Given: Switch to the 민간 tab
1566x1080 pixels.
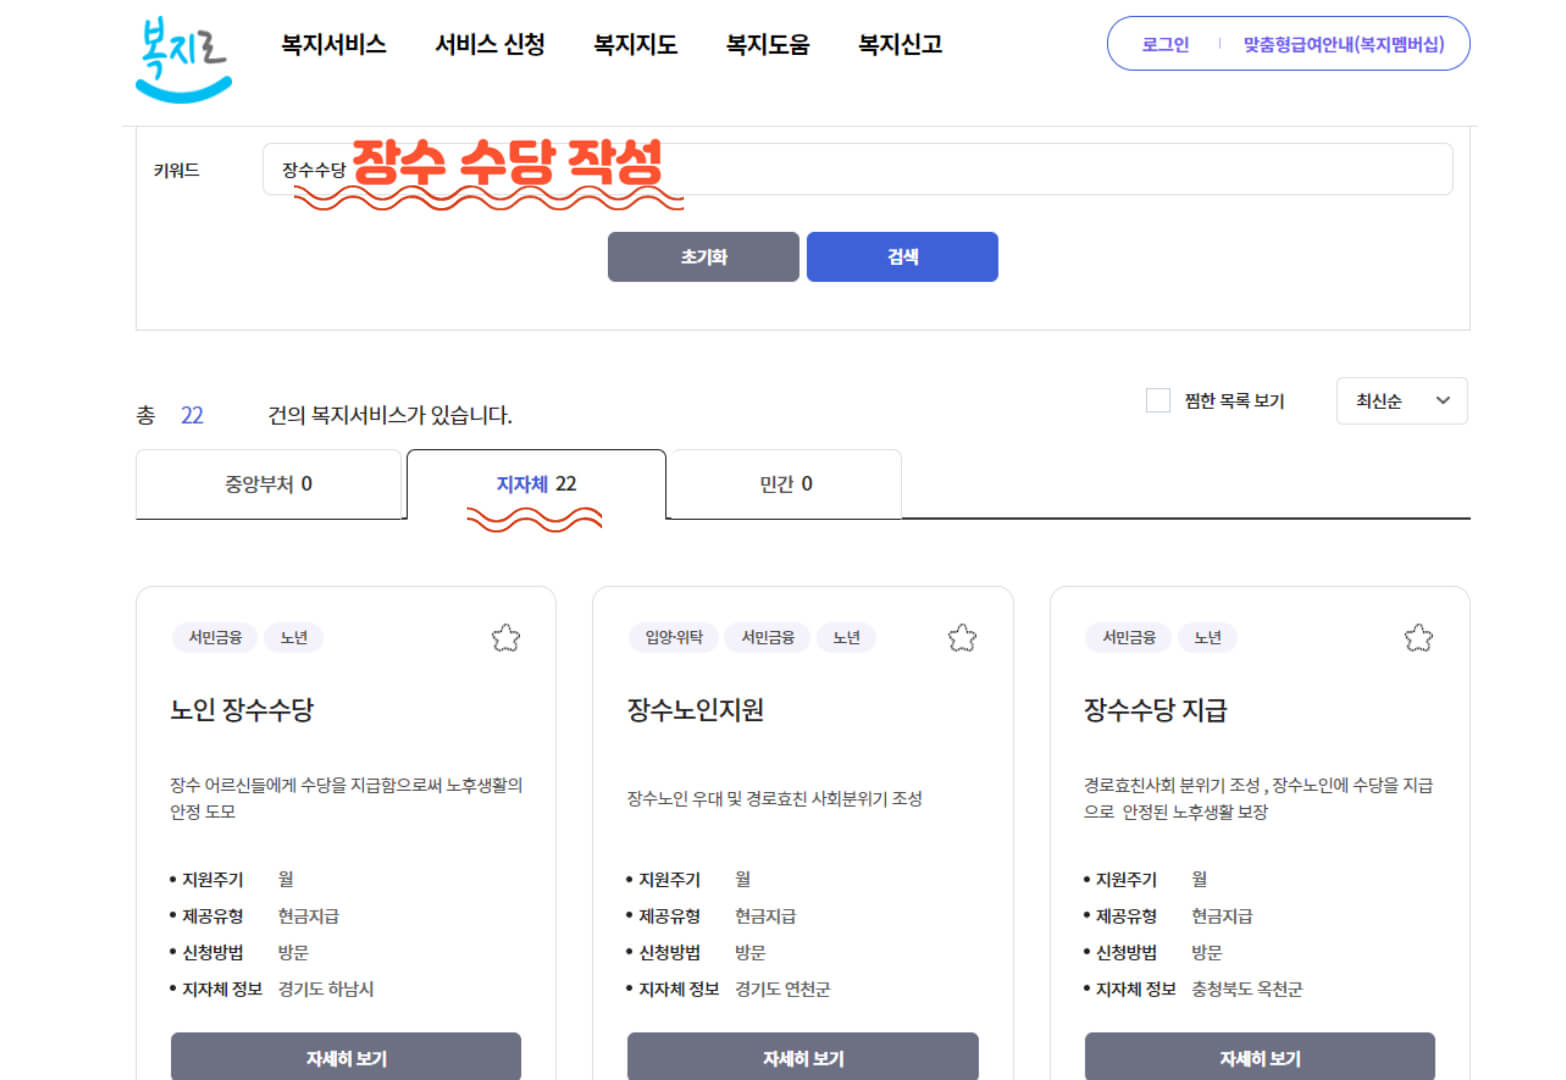Looking at the screenshot, I should coord(784,484).
